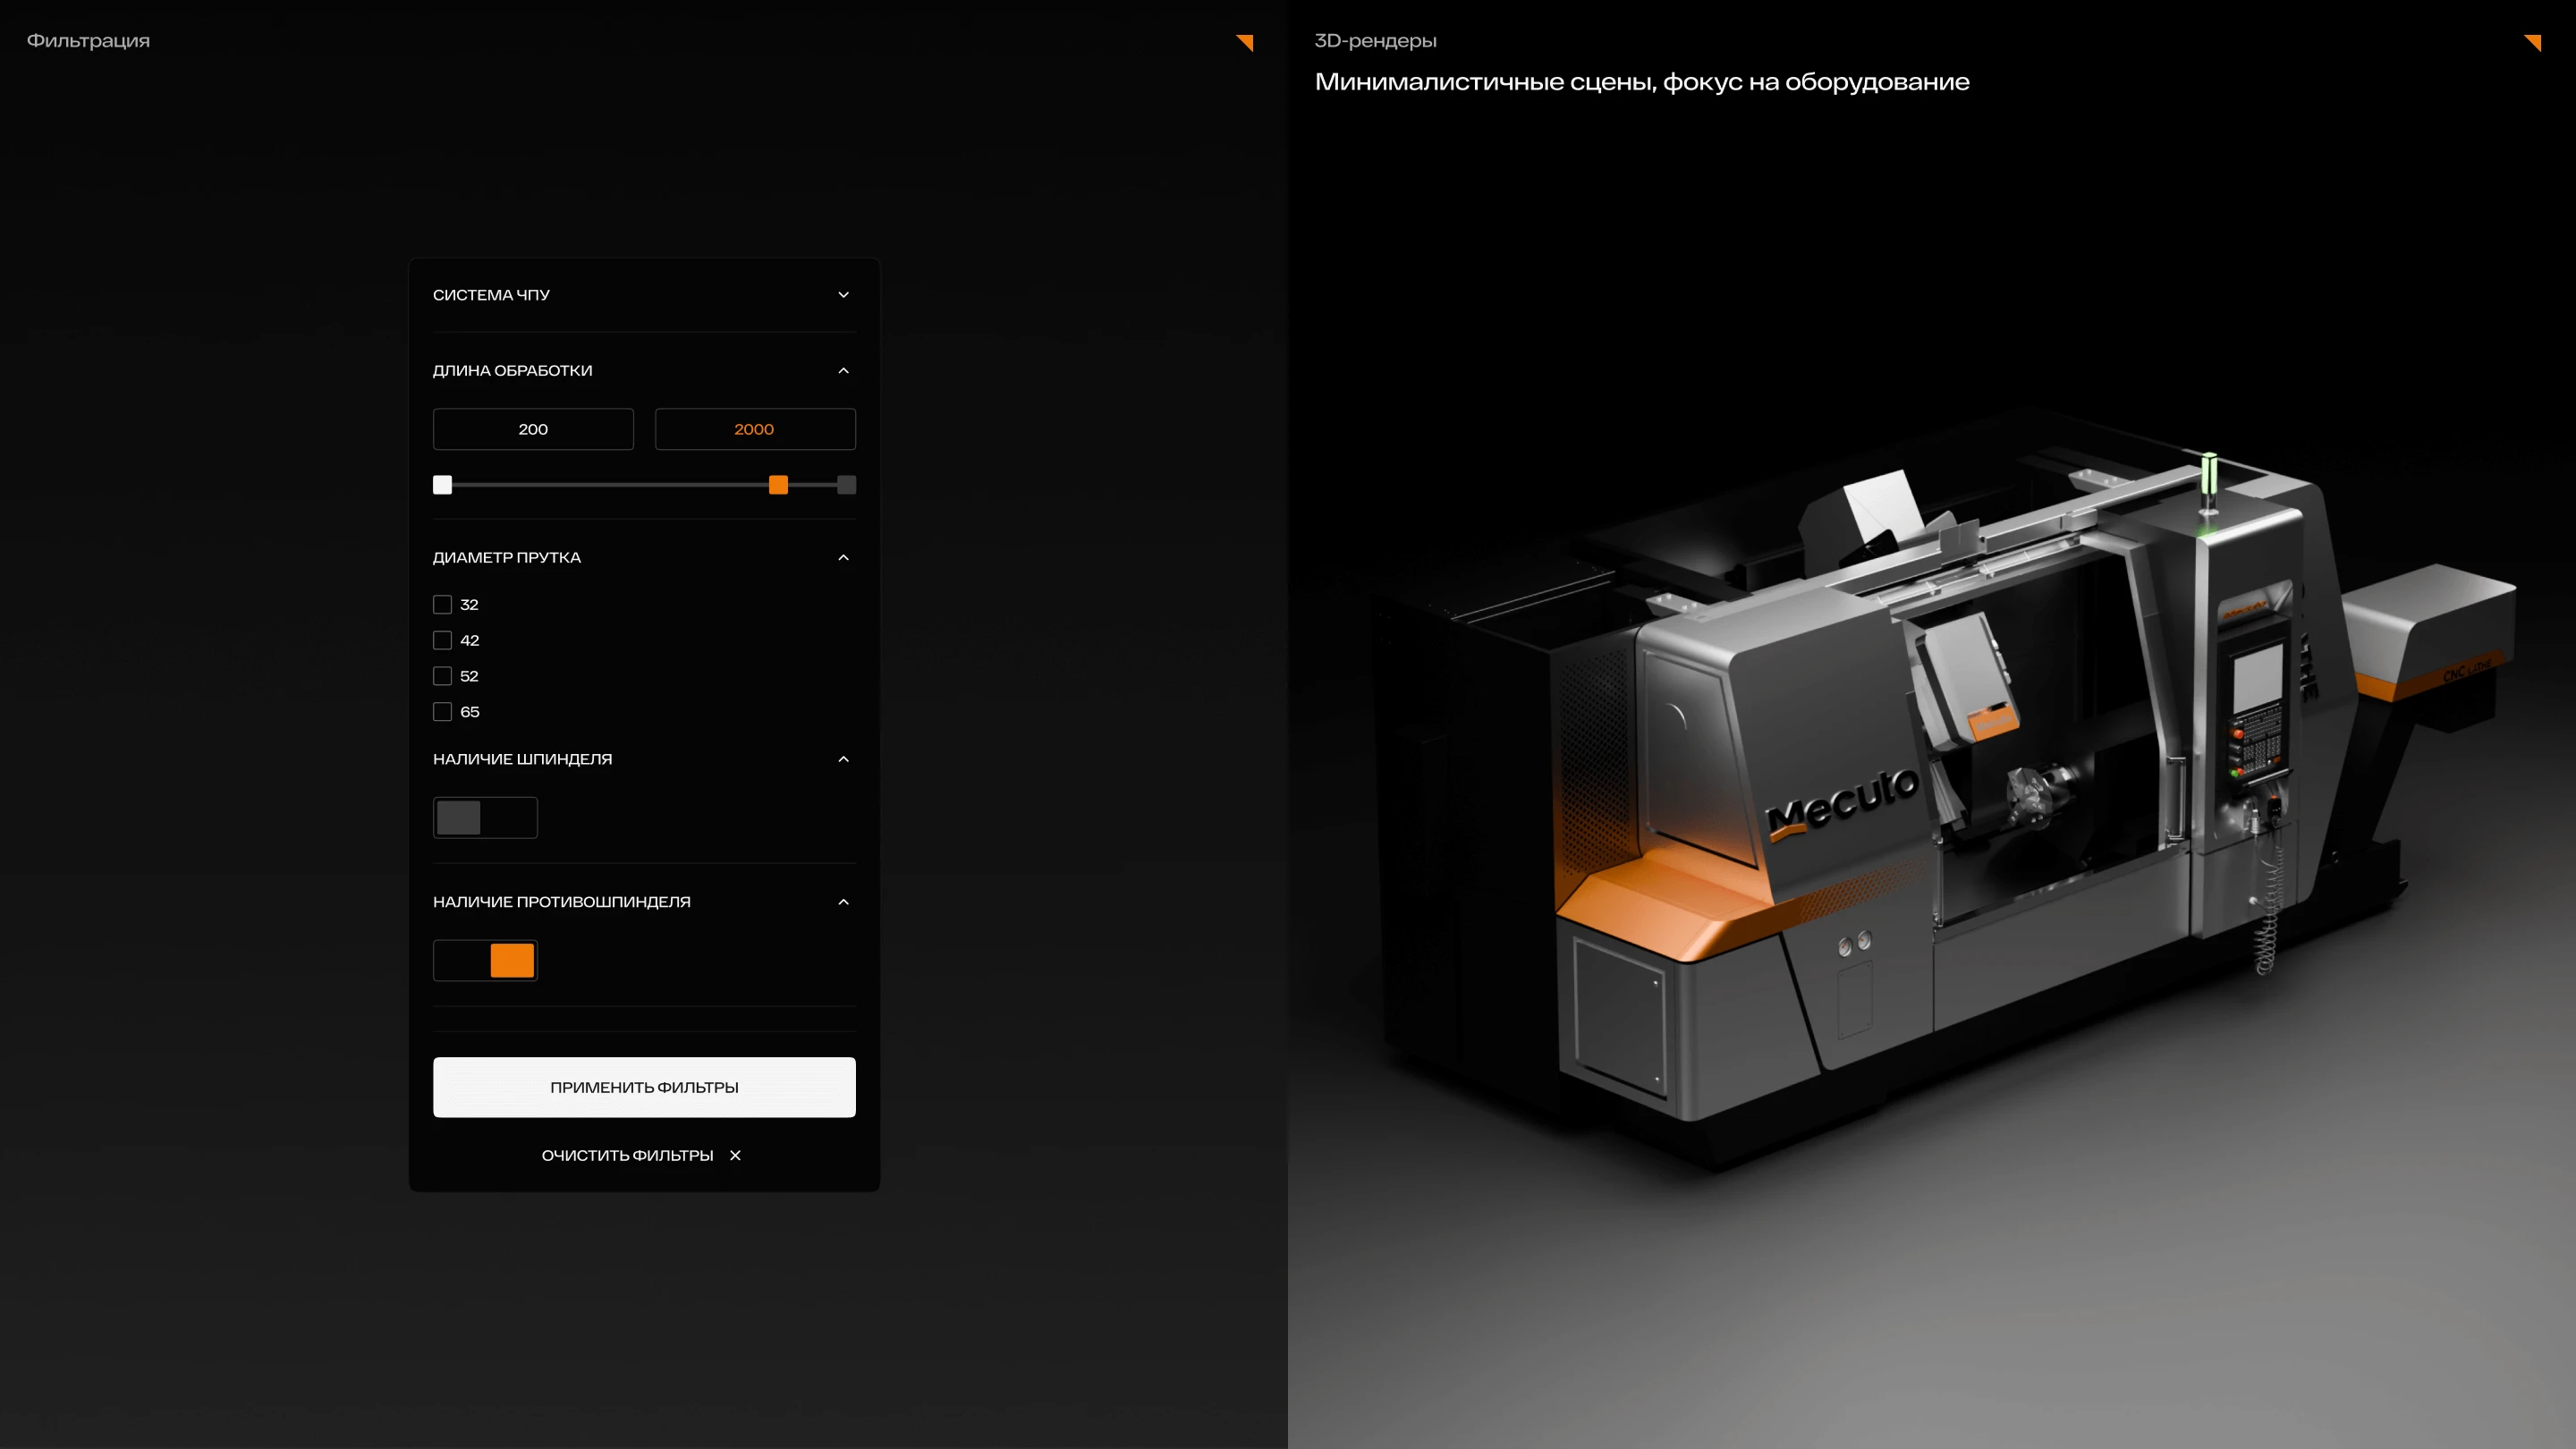Viewport: 2576px width, 1449px height.
Task: Click the maximum length field showing 2000
Action: tap(755, 429)
